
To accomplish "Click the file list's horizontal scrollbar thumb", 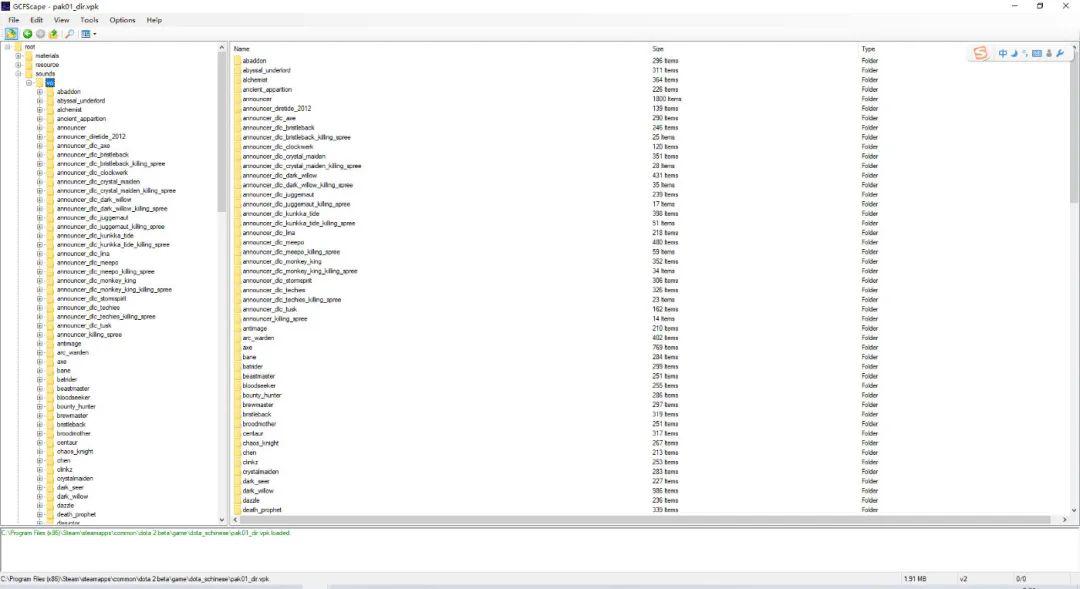I will point(645,519).
